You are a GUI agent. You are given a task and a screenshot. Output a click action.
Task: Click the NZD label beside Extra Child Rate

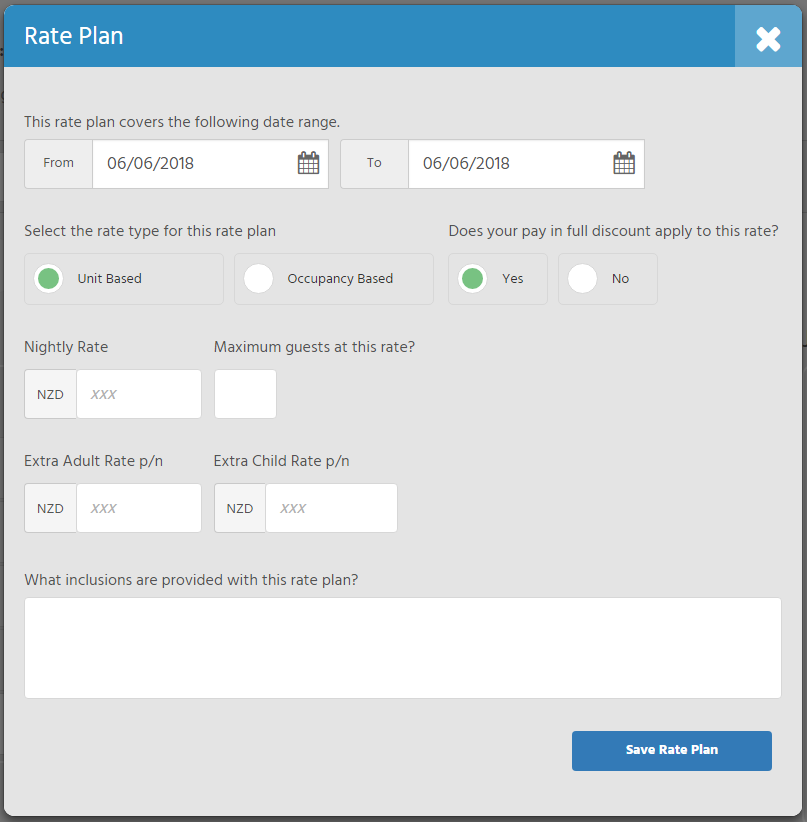click(x=240, y=508)
